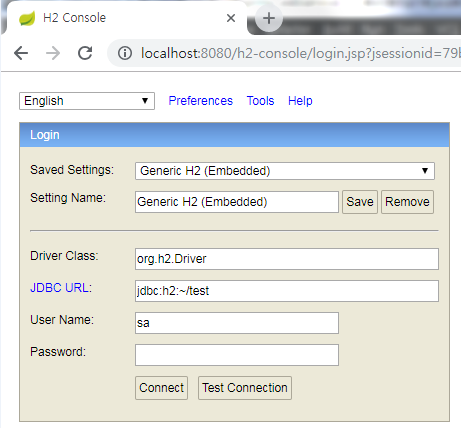
Task: Open the Help link
Action: point(300,101)
